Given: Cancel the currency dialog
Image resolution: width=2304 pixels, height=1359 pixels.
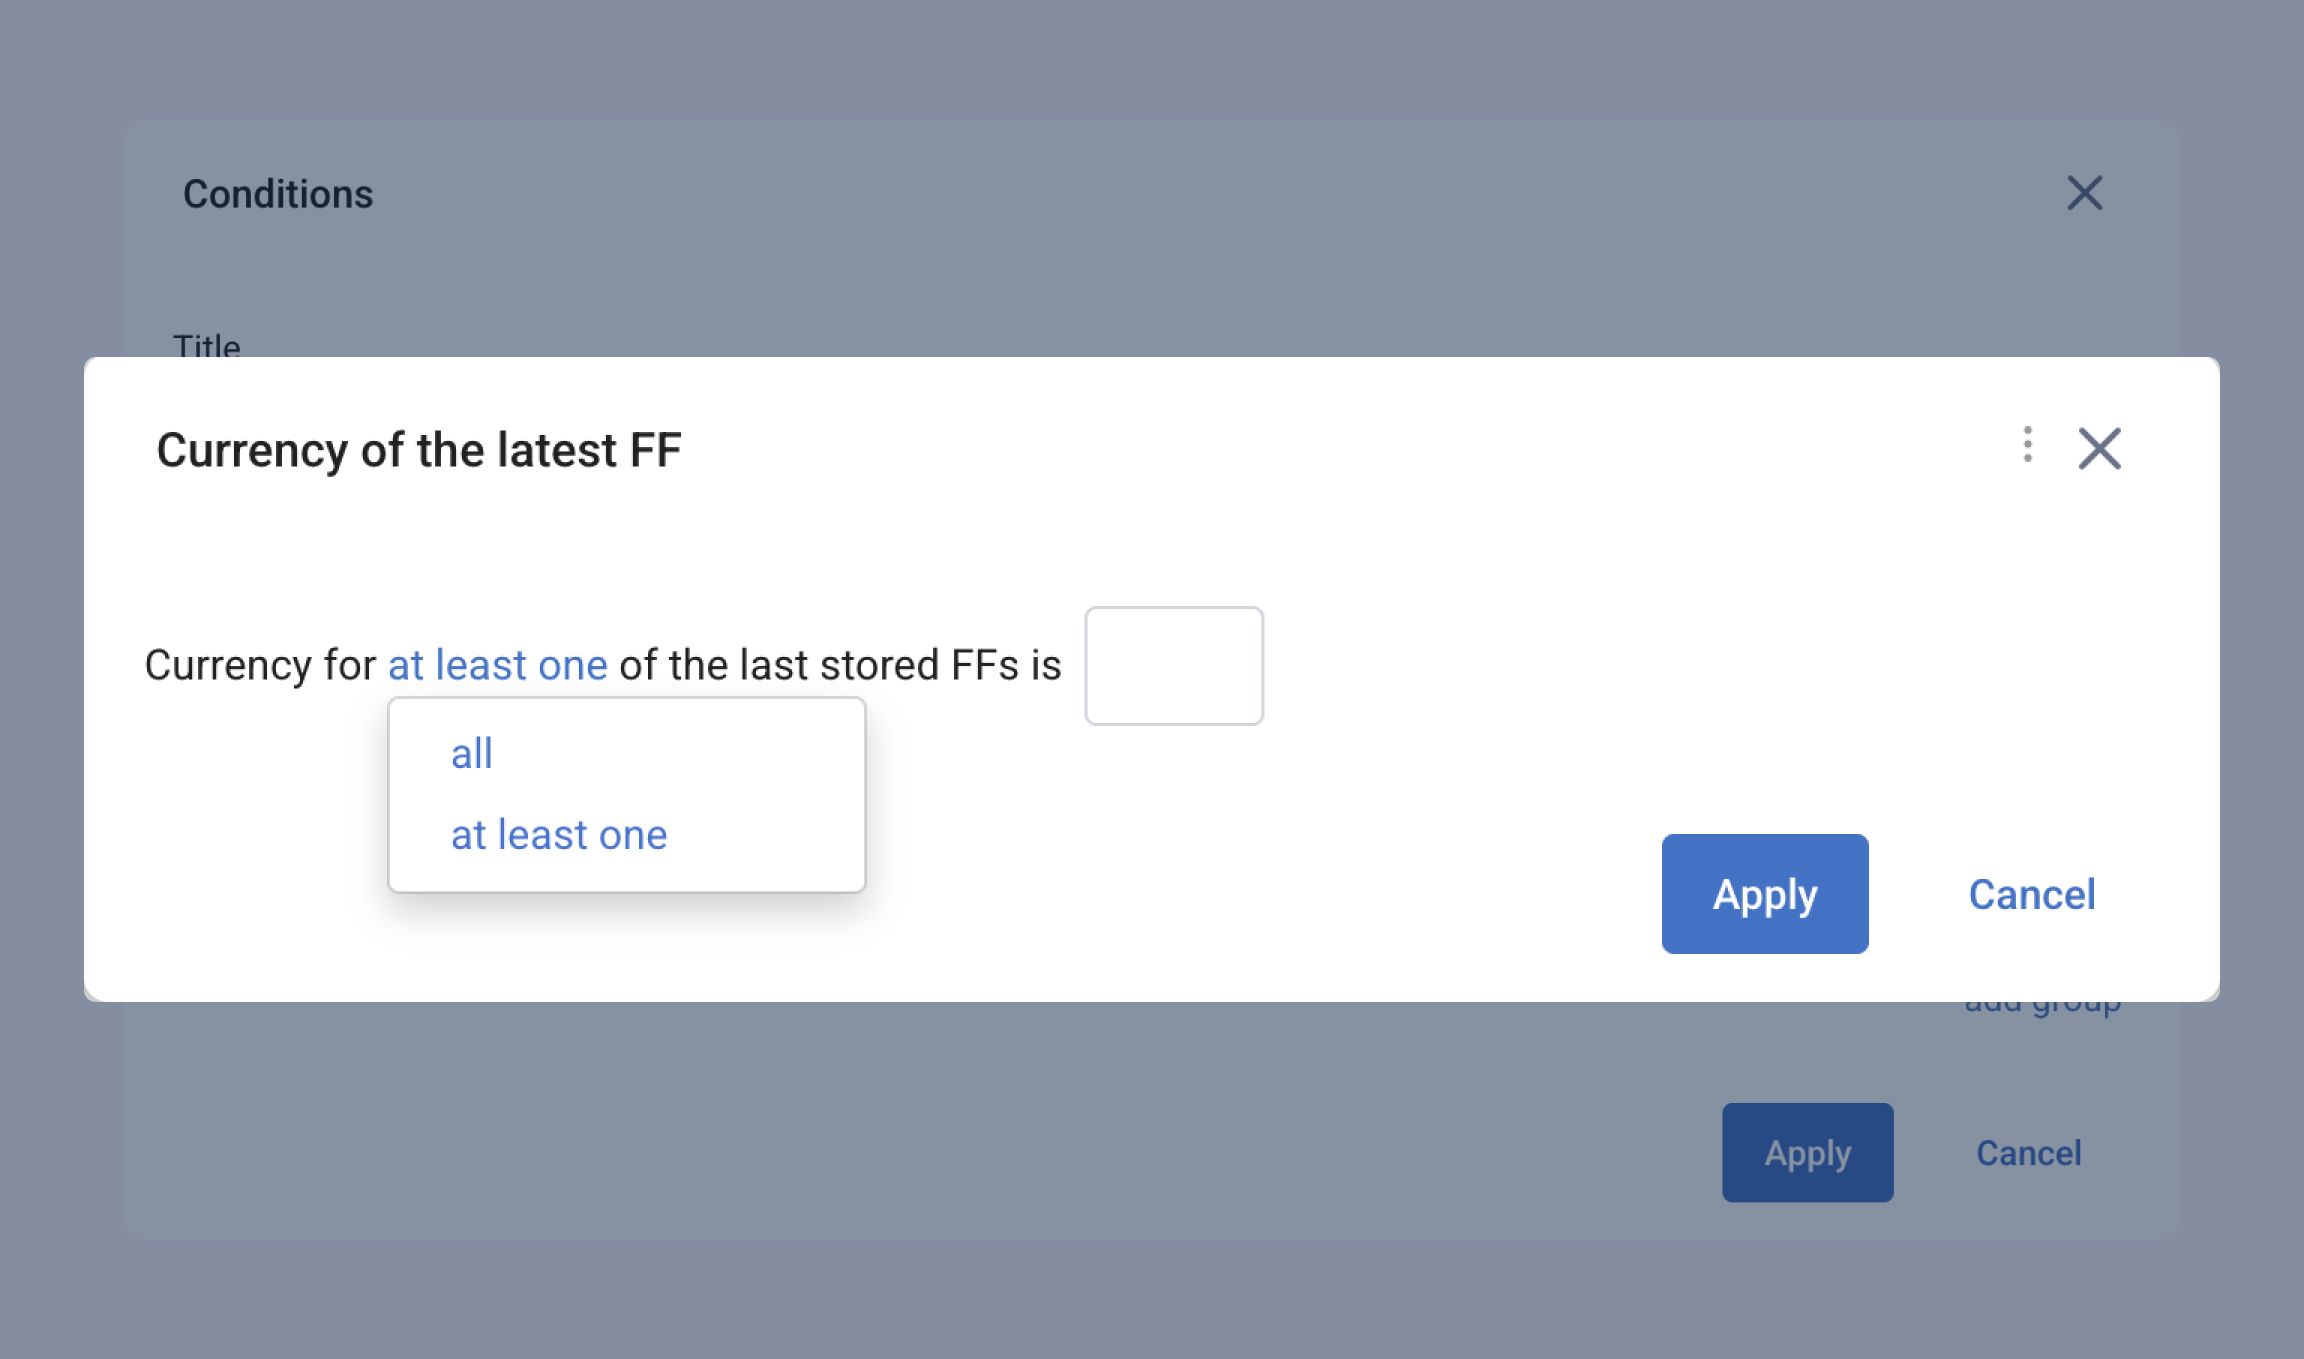Looking at the screenshot, I should (2031, 894).
